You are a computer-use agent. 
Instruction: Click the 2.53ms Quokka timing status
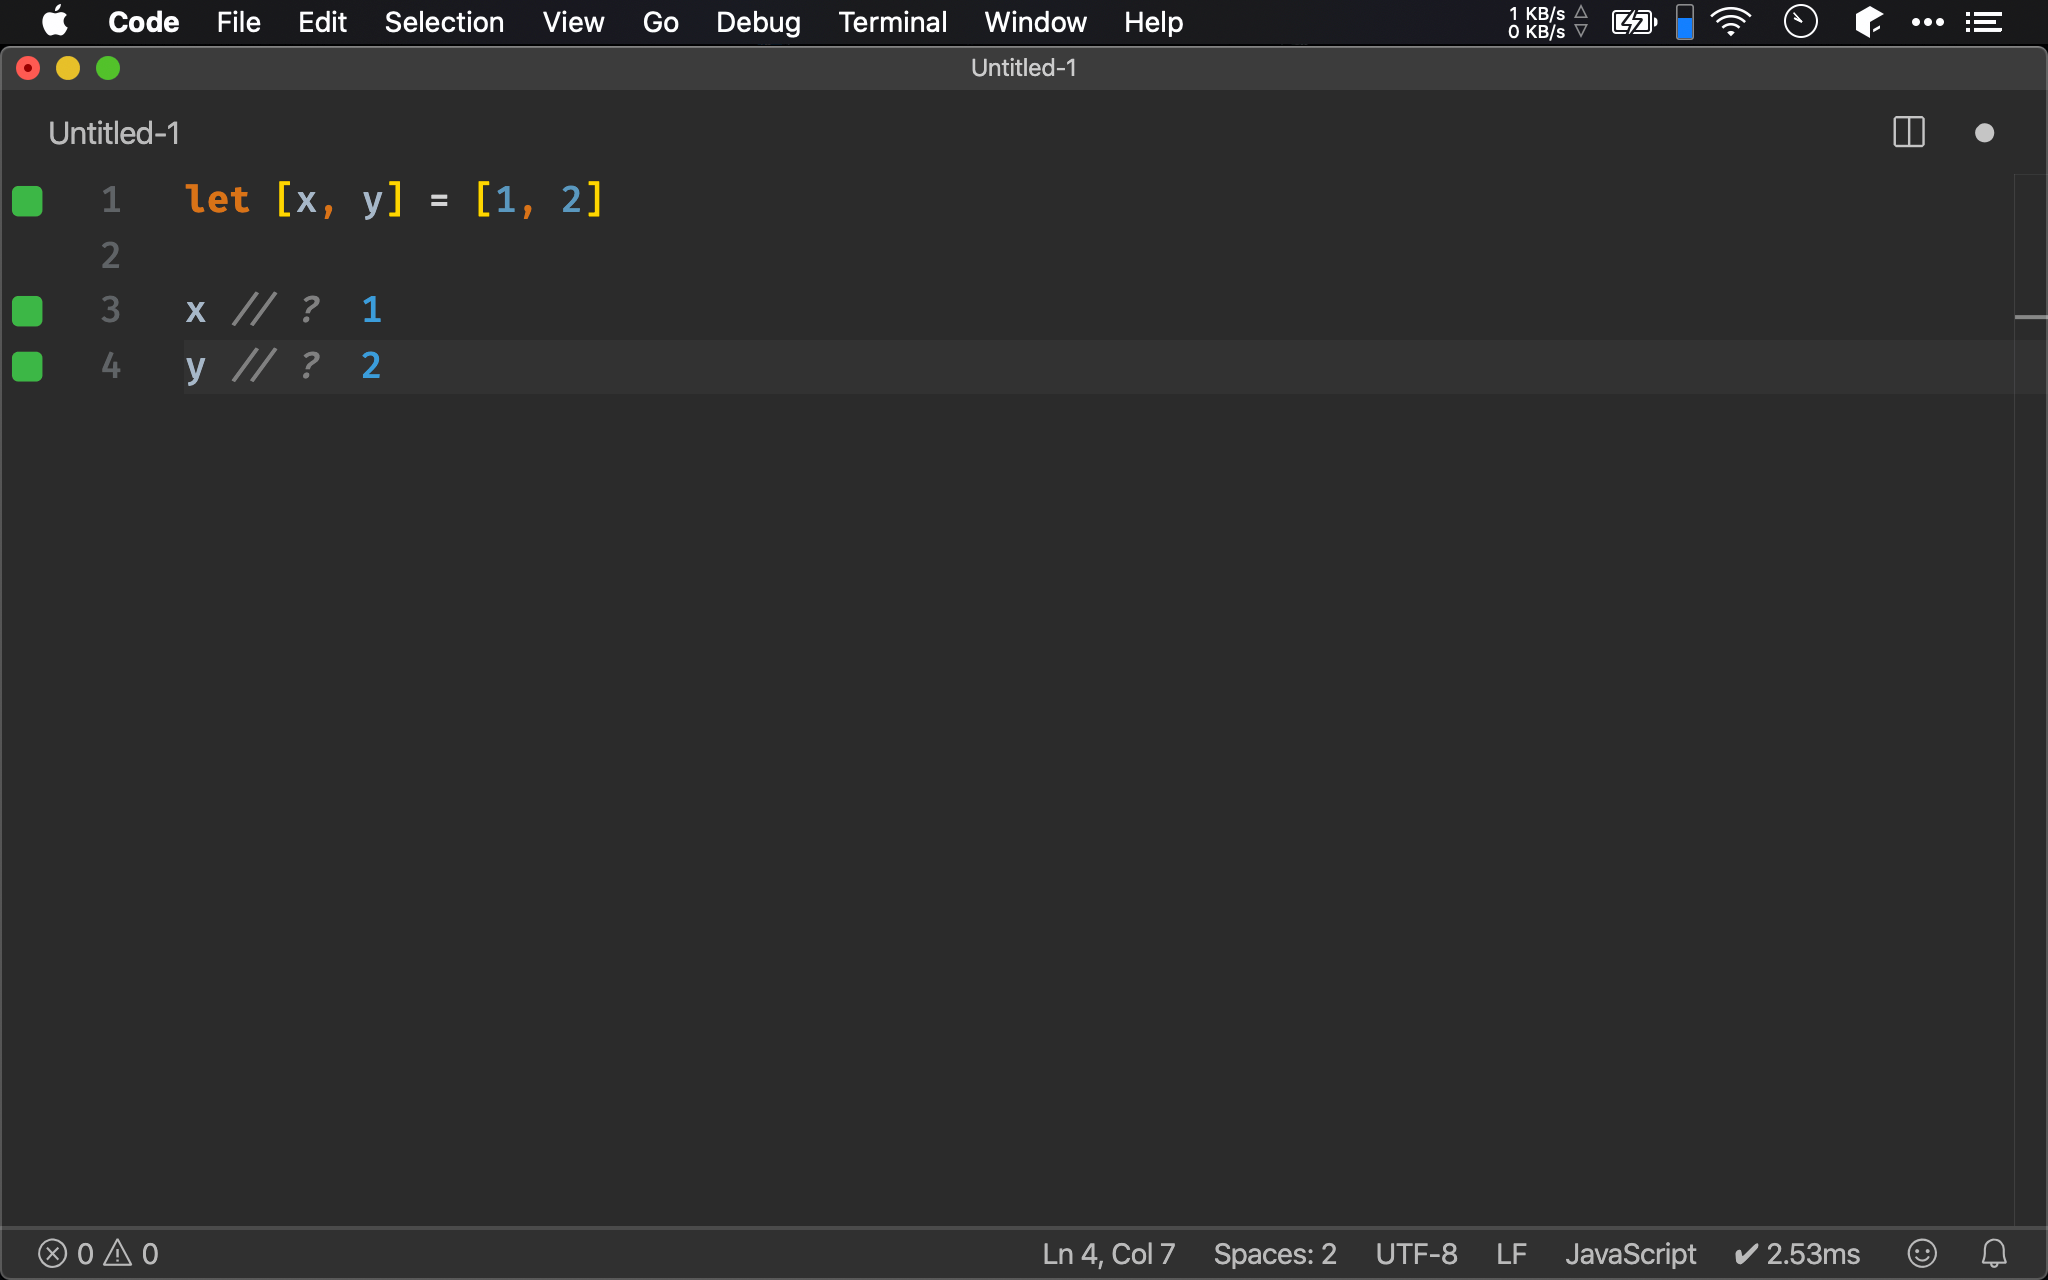(1797, 1253)
